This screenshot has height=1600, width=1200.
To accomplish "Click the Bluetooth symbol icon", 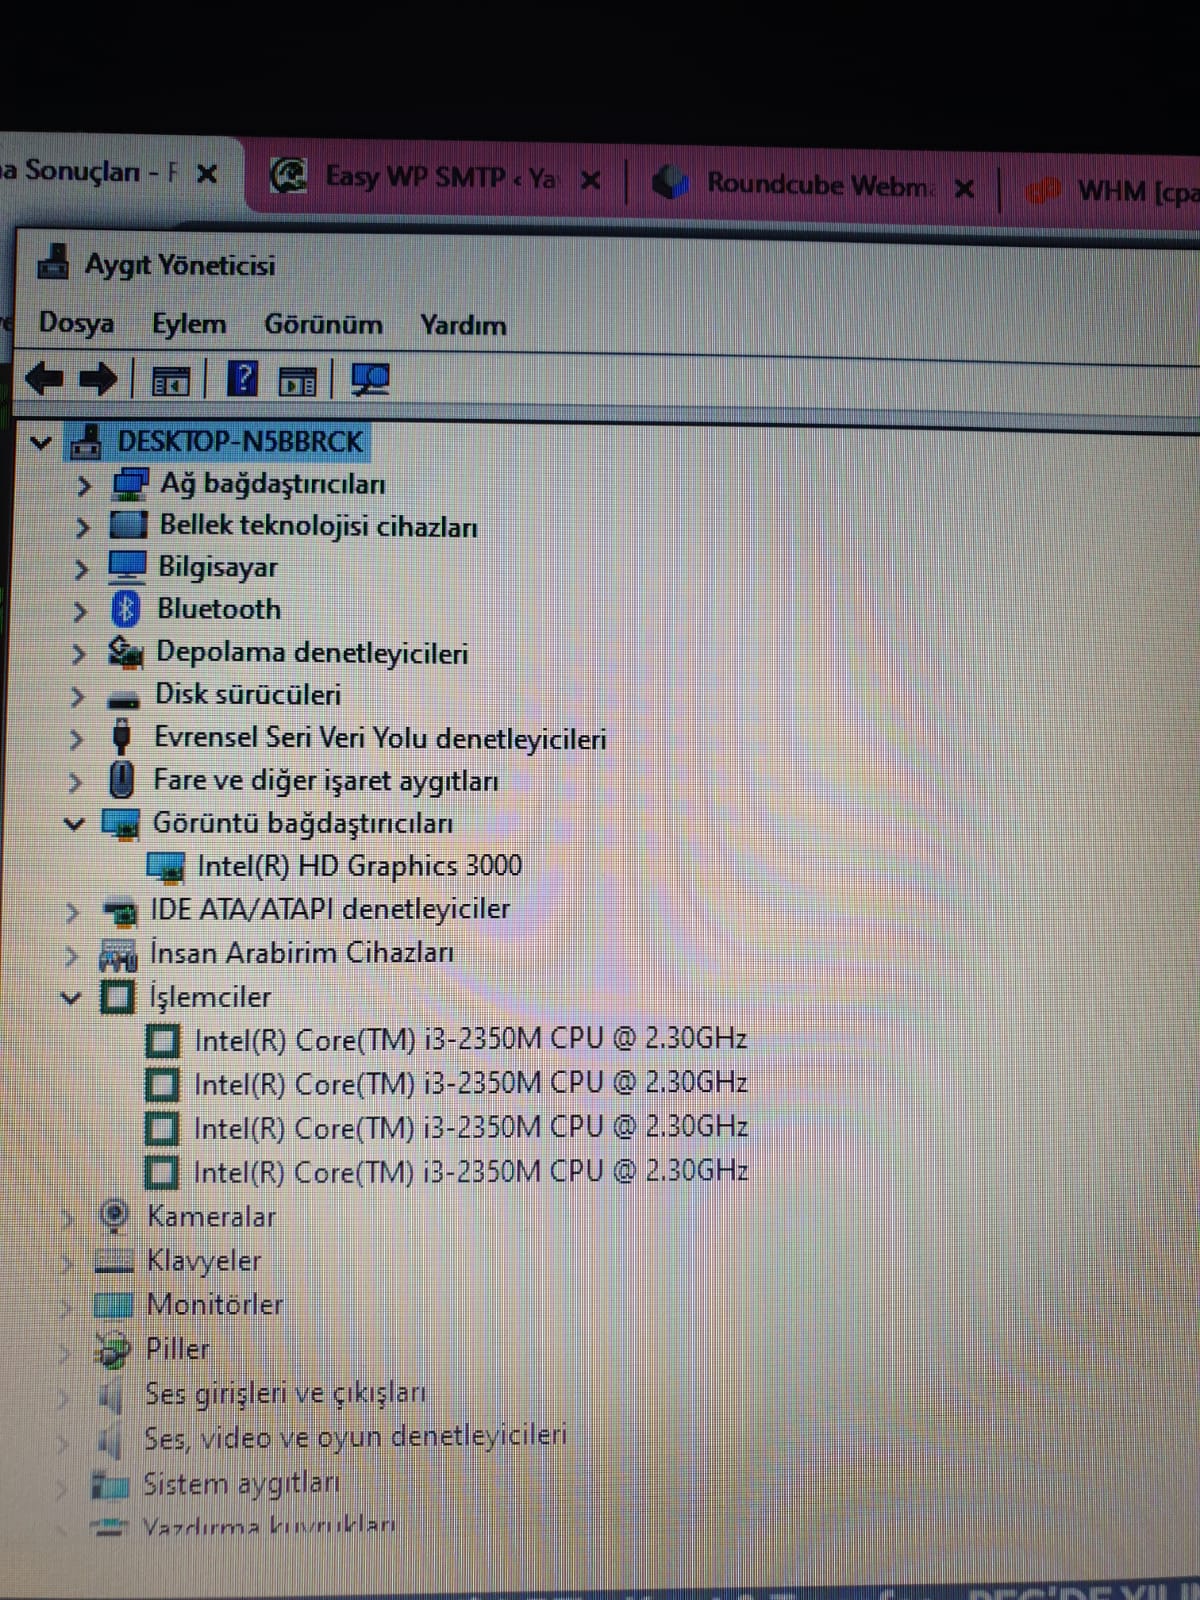I will 125,609.
